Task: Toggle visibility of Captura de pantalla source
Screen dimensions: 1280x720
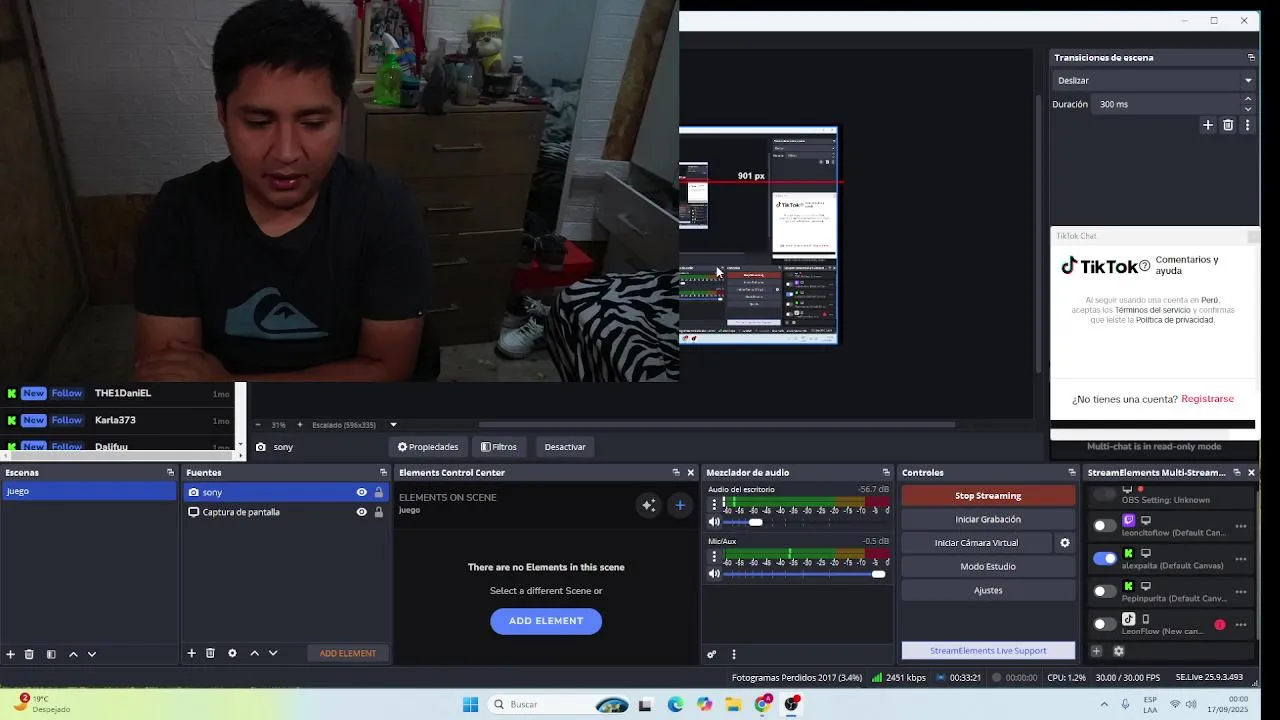Action: [x=361, y=512]
